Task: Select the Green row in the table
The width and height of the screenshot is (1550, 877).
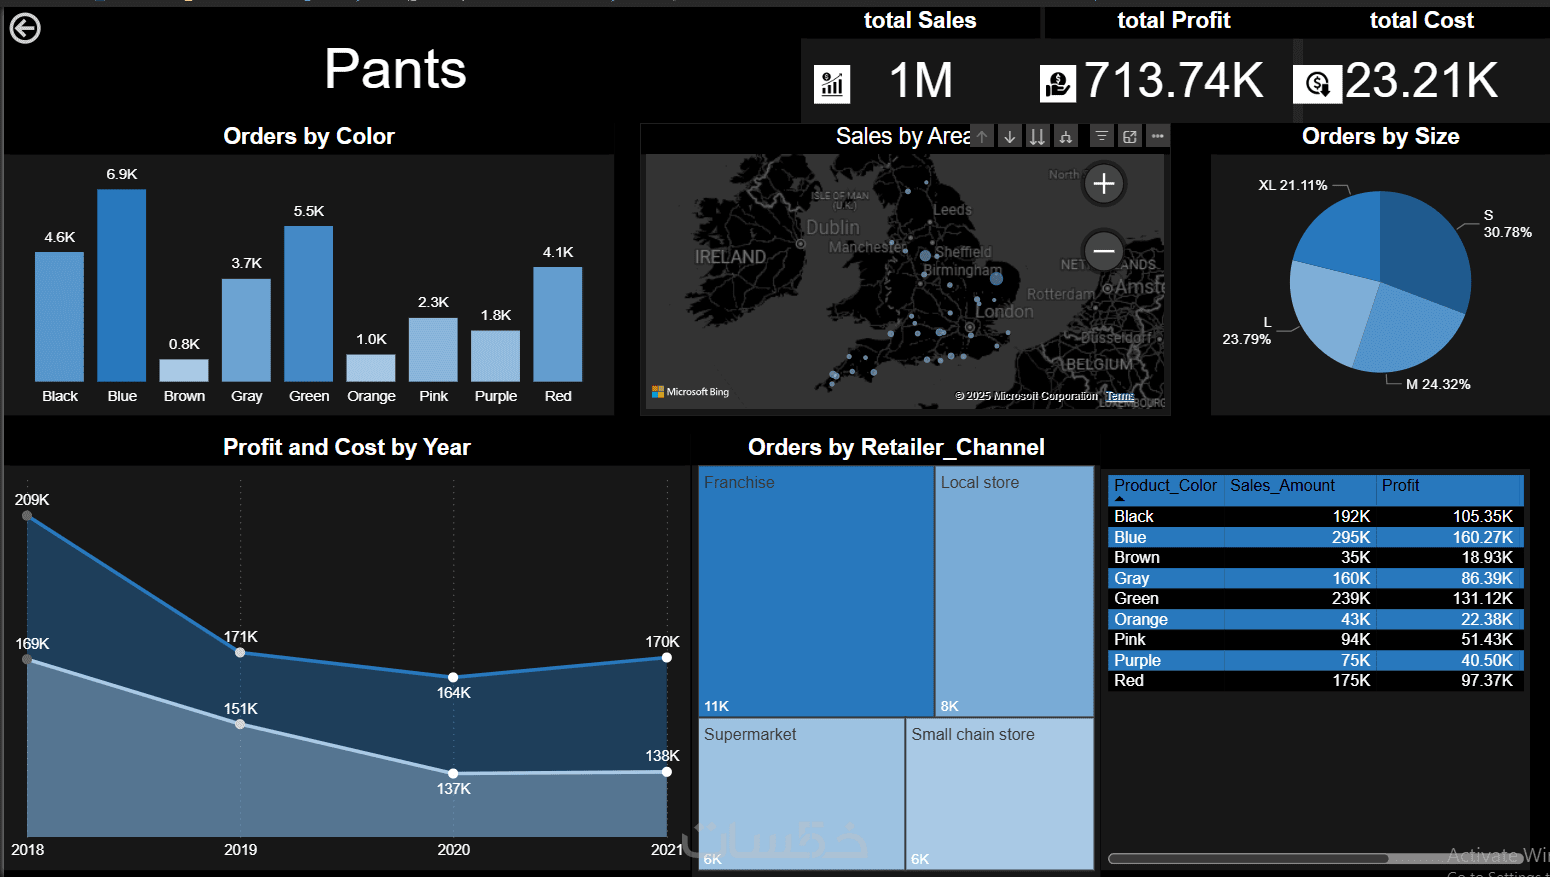Action: pyautogui.click(x=1315, y=598)
